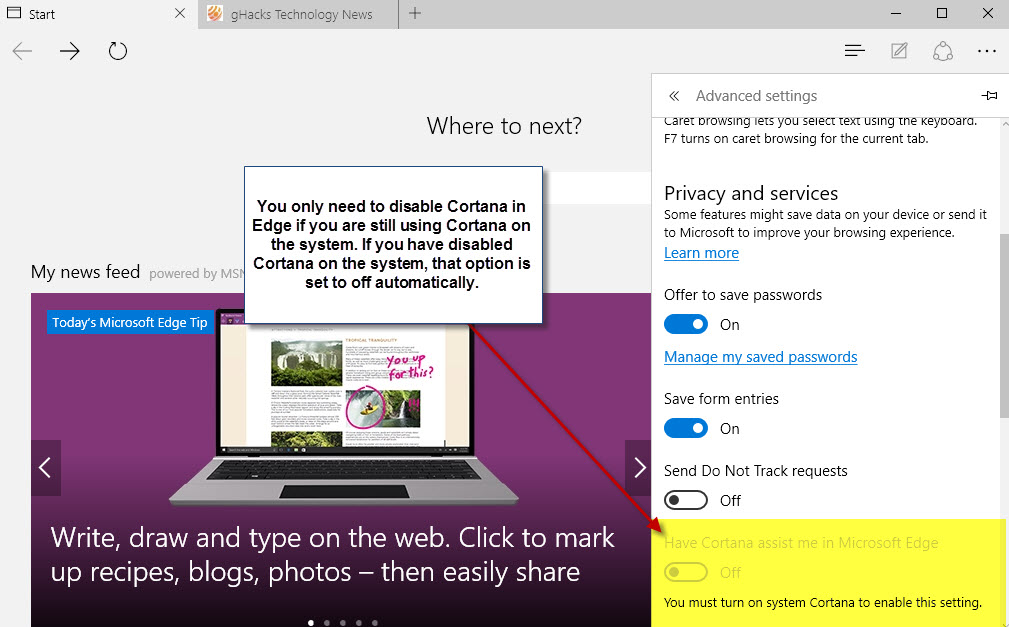Open the Write, draw and type article headline
Screen dimensions: 1009x627
333,554
